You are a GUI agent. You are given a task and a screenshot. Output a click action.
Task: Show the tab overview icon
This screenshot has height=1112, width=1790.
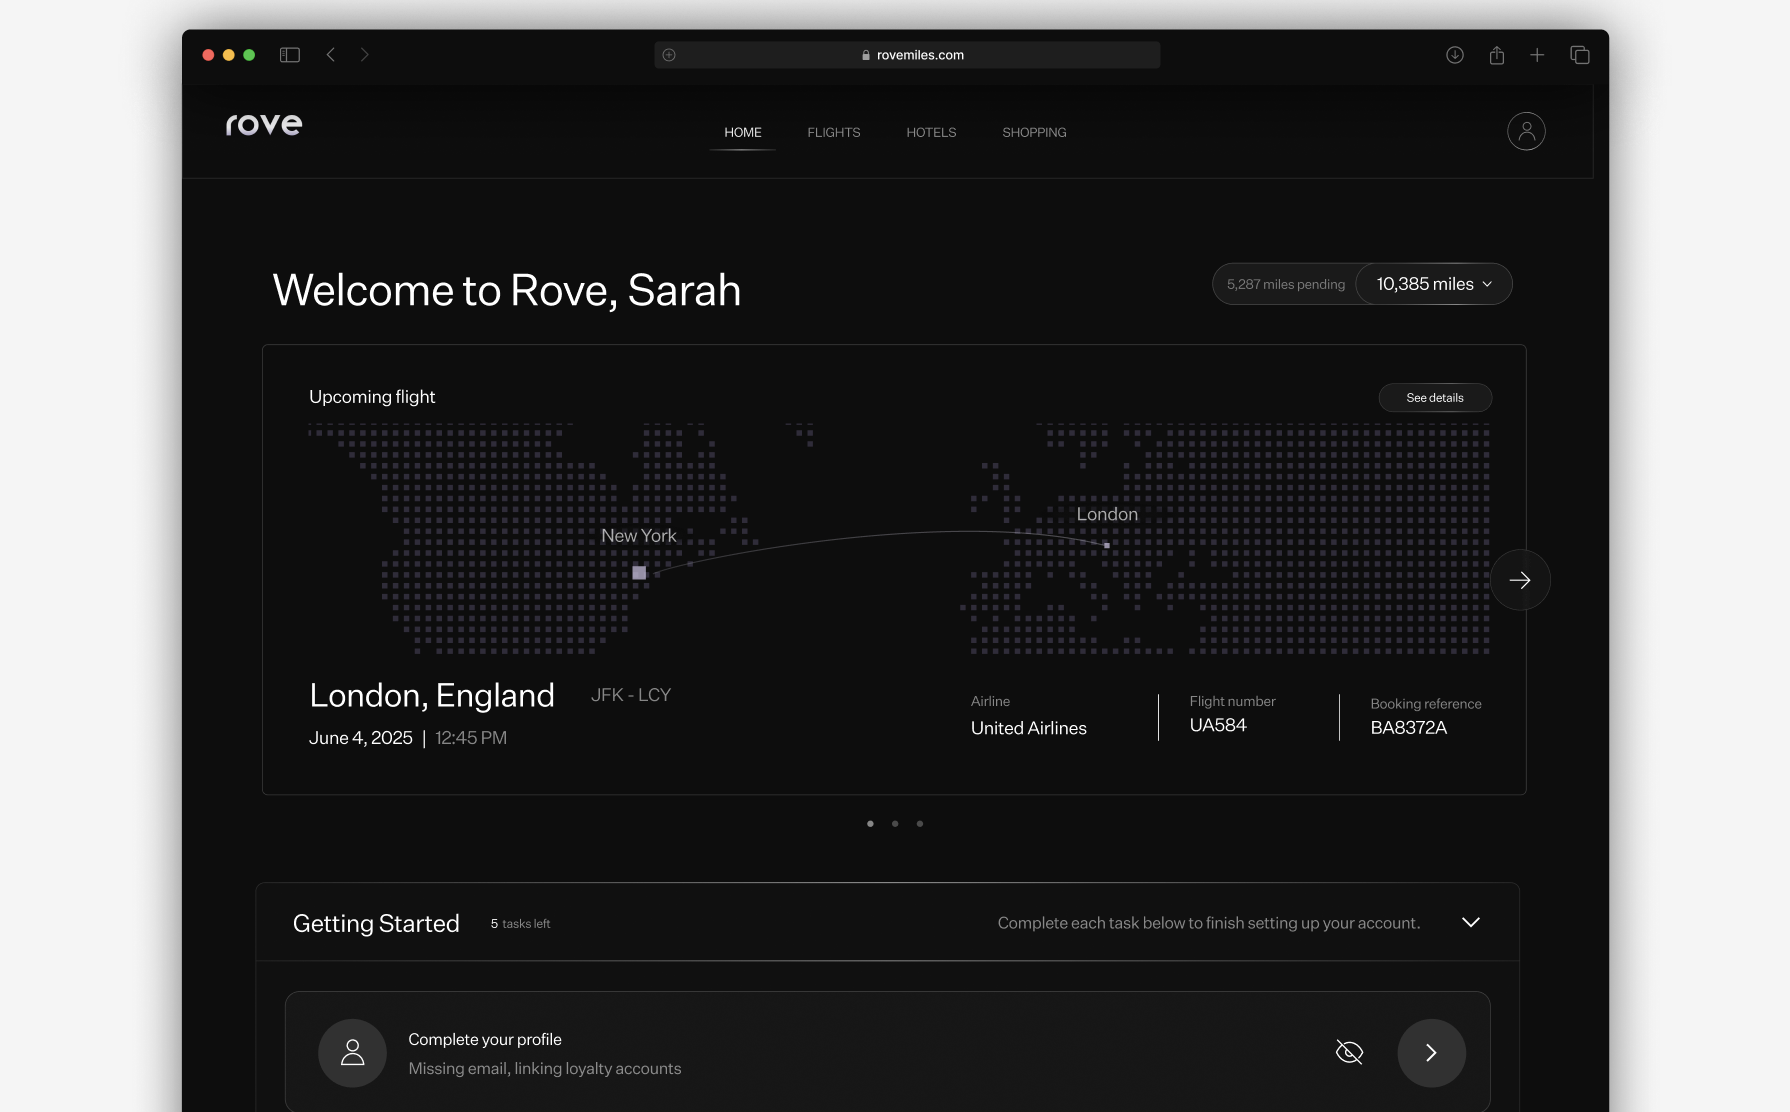click(1580, 55)
